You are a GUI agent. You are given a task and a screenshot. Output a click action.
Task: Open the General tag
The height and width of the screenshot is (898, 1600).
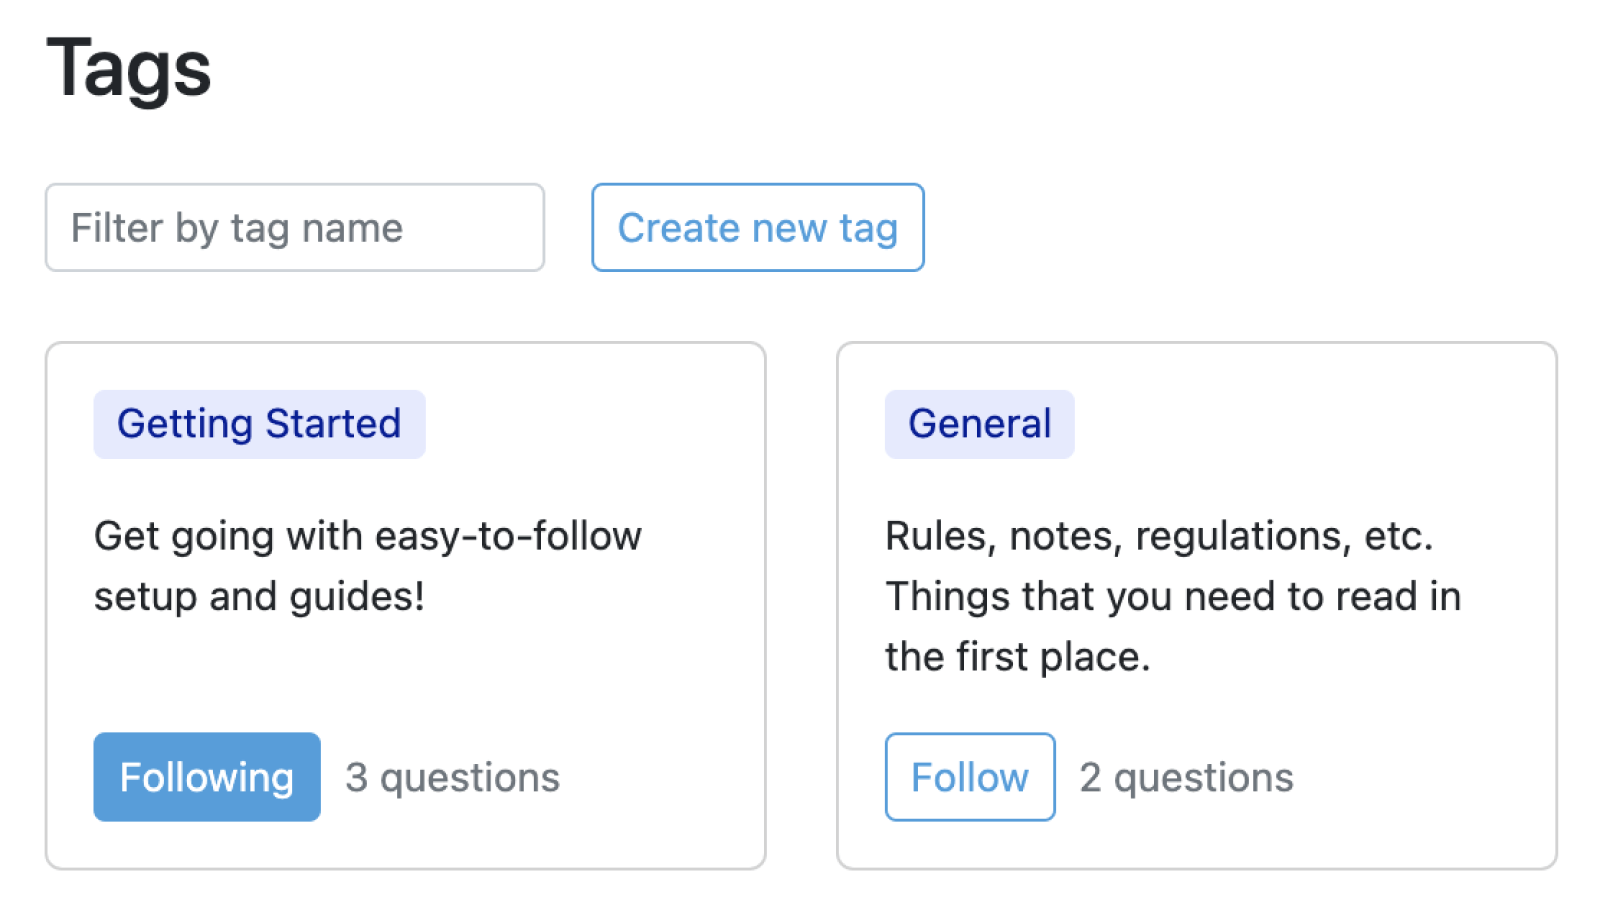pos(979,424)
